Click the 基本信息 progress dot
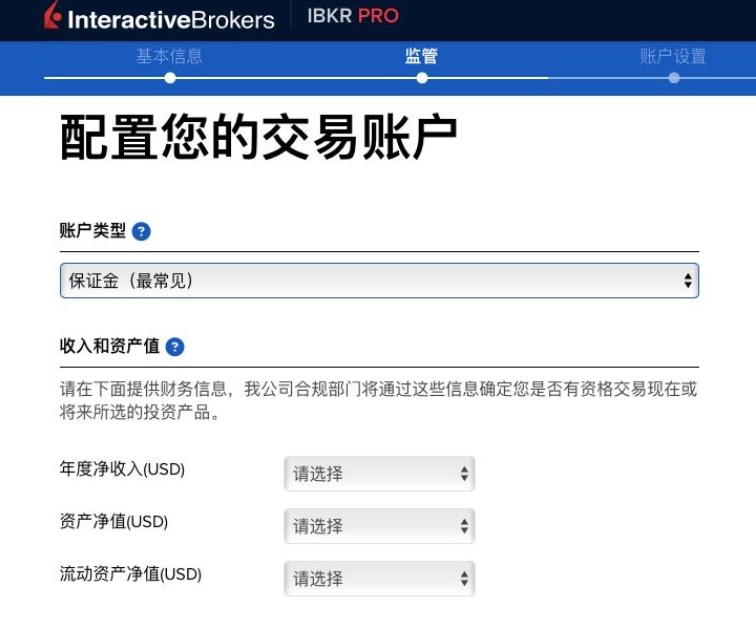The height and width of the screenshot is (628, 756). click(x=170, y=78)
